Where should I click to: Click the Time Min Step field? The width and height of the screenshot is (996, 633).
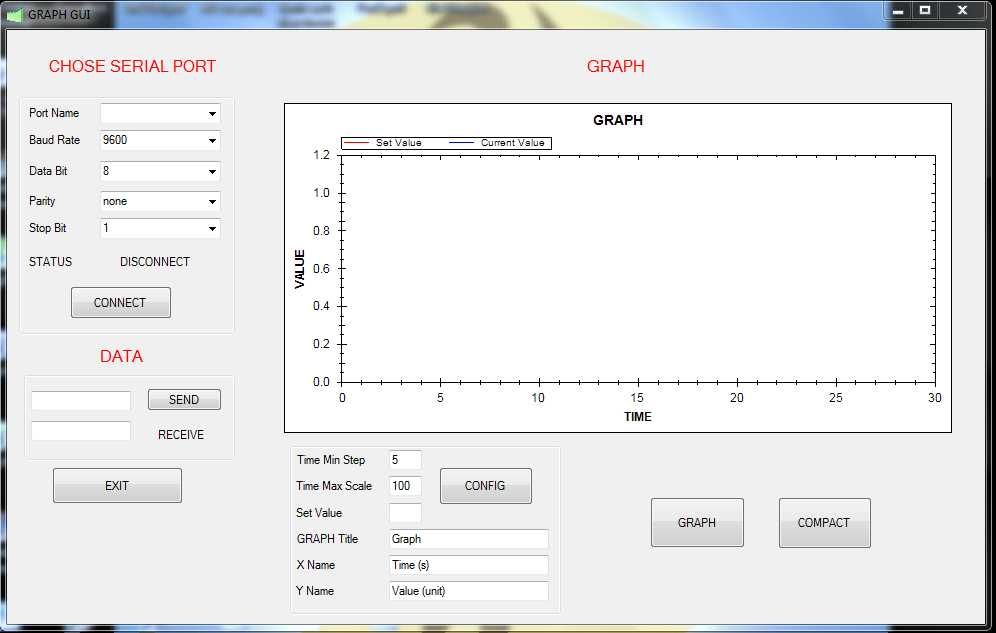pyautogui.click(x=405, y=460)
